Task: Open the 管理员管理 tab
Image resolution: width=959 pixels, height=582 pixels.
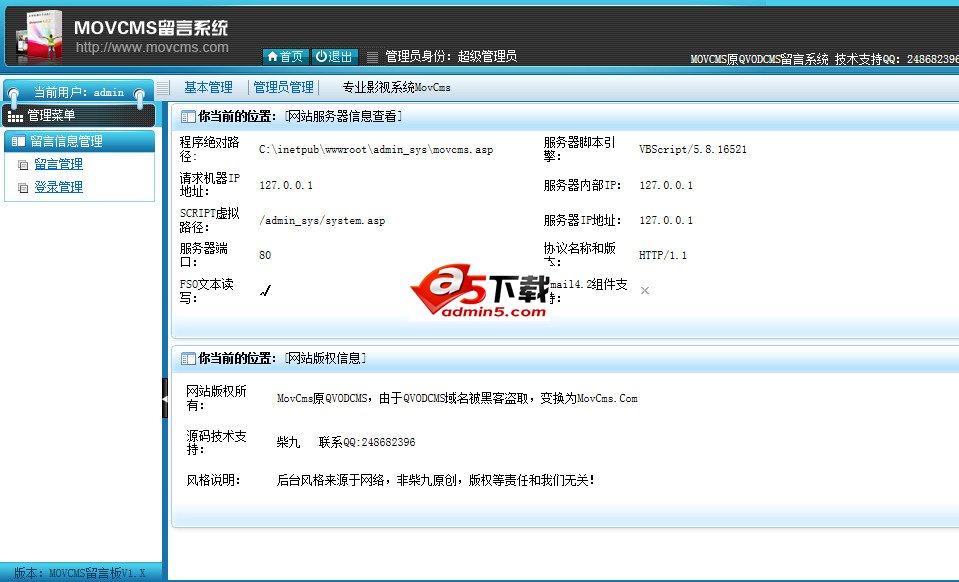Action: (x=283, y=87)
